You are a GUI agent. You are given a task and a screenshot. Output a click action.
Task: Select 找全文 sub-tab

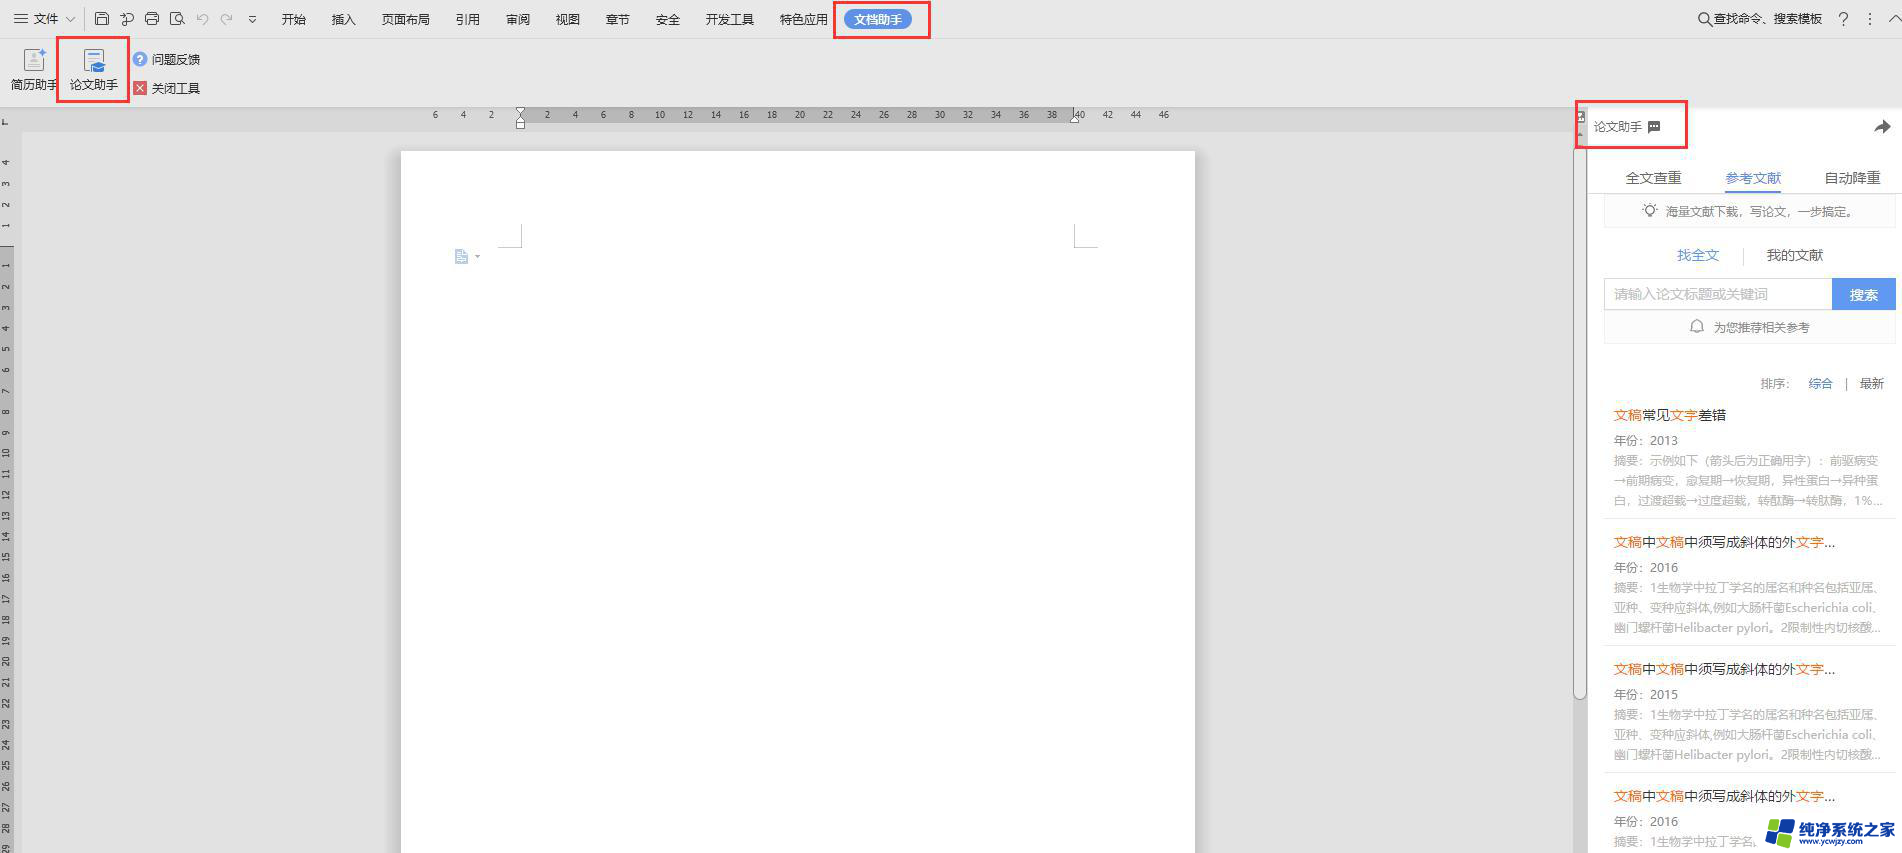1698,255
